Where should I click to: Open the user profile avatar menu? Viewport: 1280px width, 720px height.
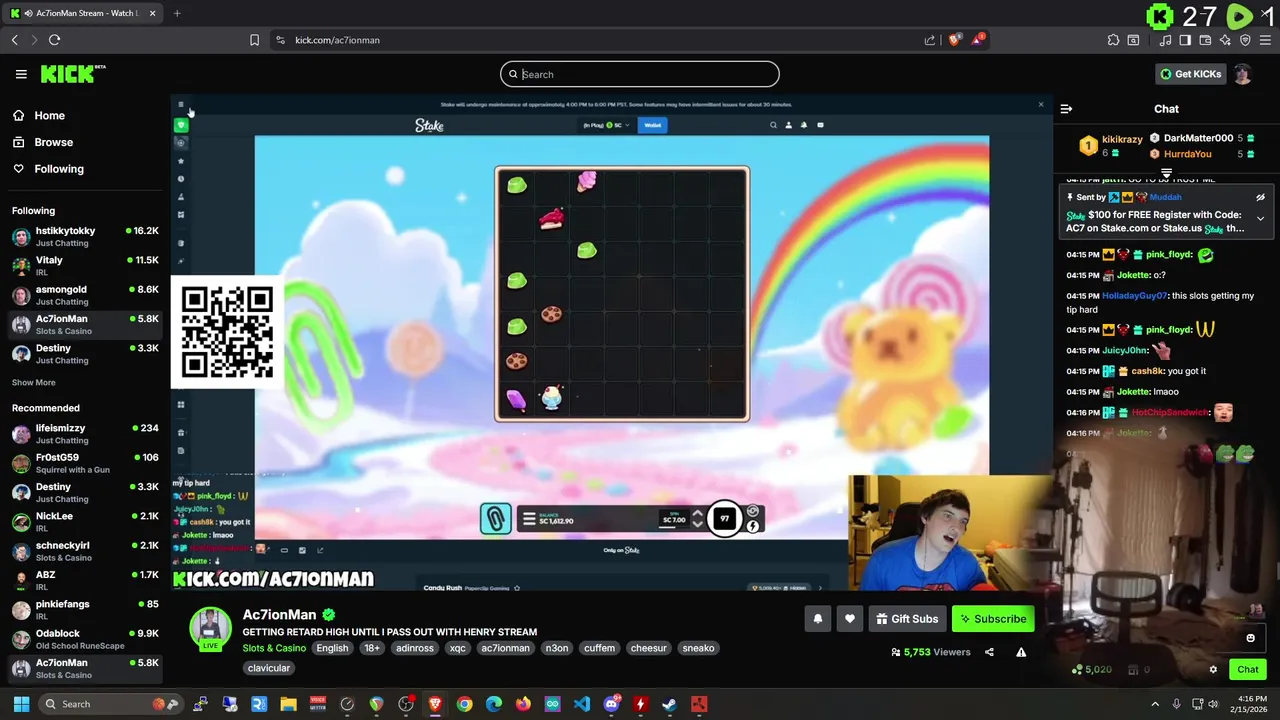coord(1242,74)
